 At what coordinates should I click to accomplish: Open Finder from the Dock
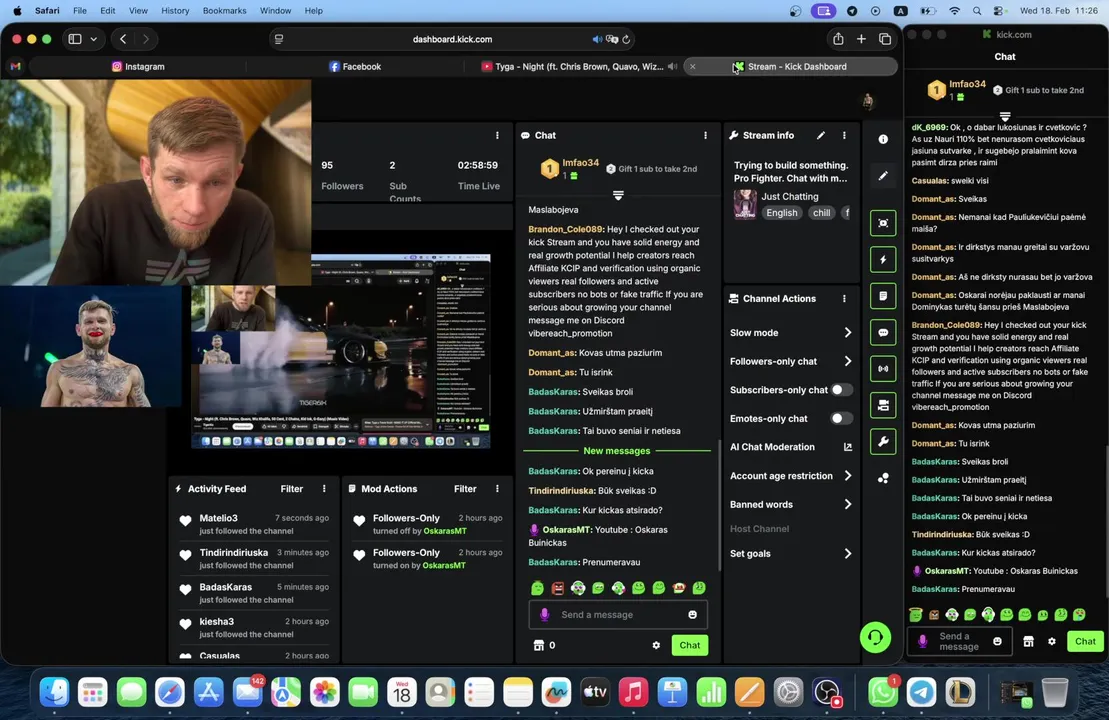54,692
